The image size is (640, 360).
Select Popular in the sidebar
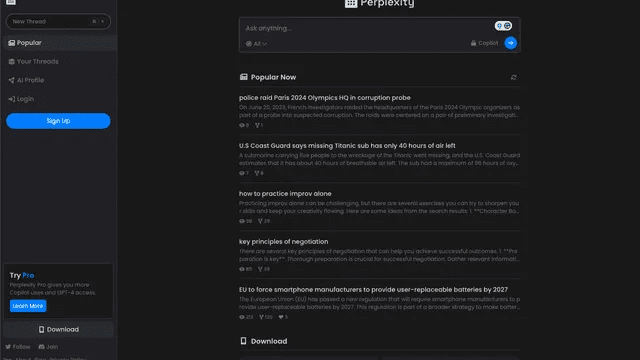(58, 43)
